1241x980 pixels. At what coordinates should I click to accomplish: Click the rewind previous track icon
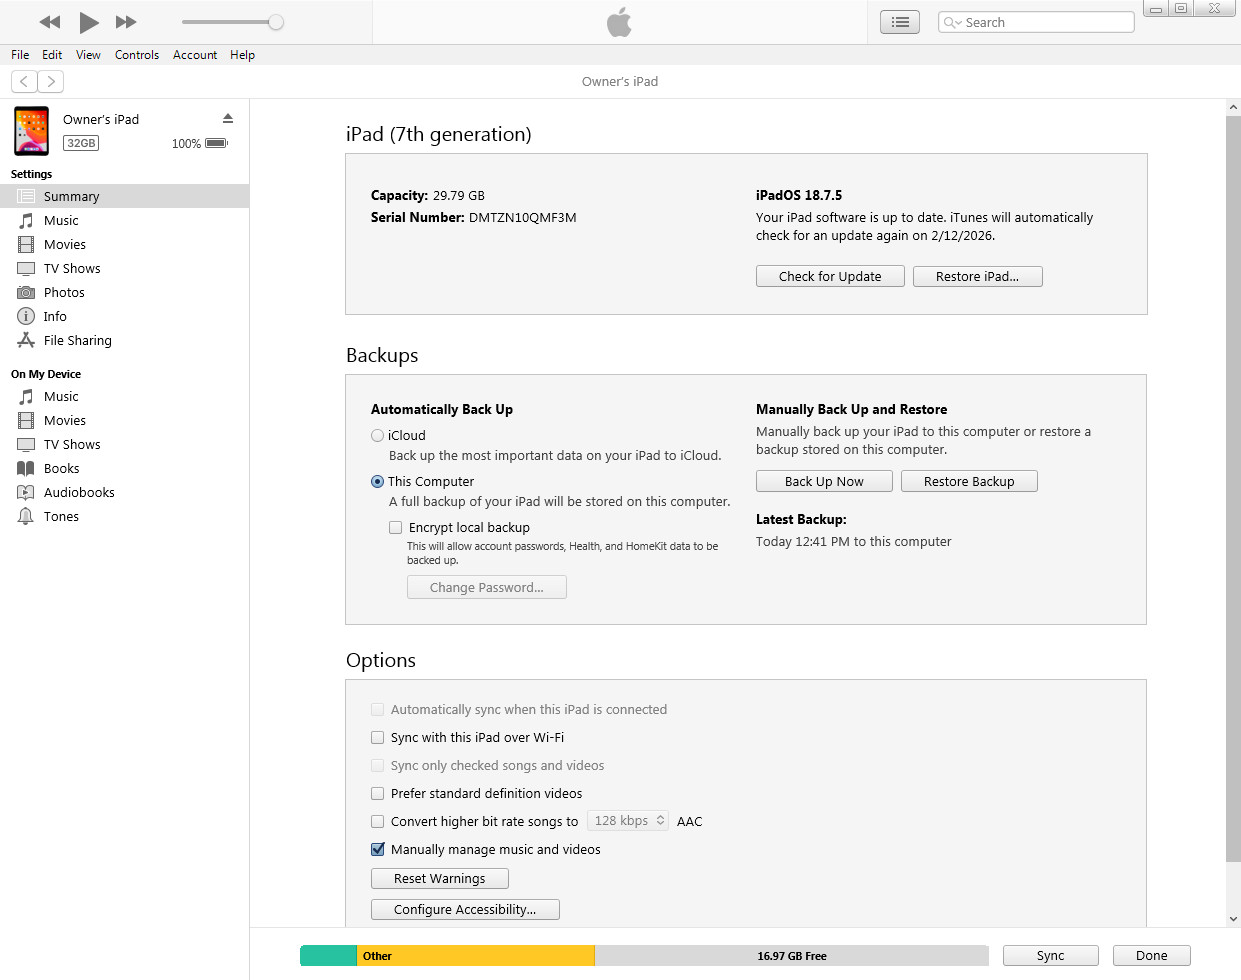tap(50, 22)
